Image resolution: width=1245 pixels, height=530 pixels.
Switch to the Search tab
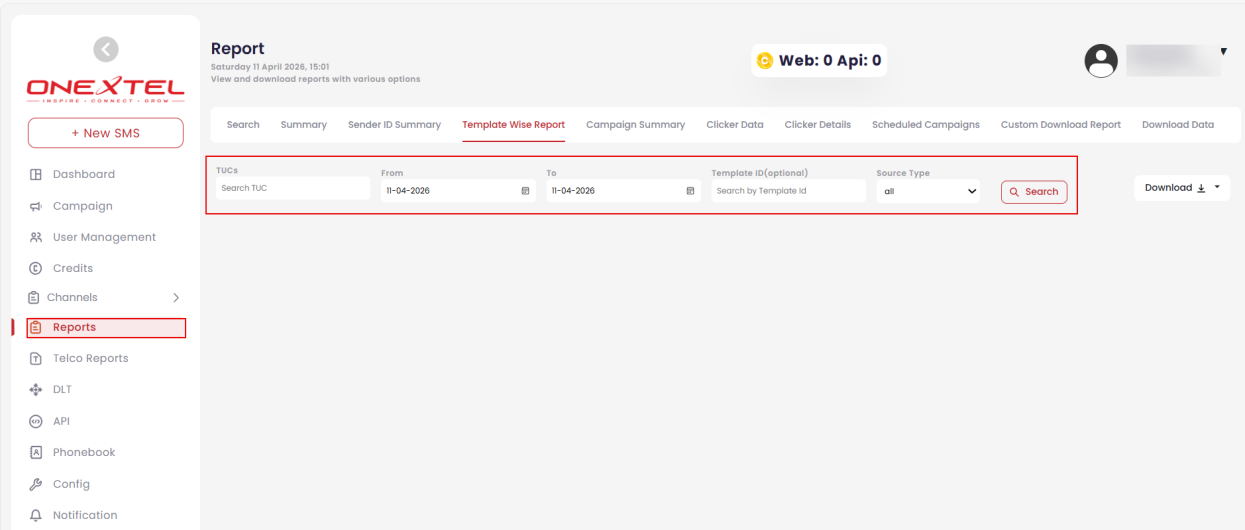point(243,125)
